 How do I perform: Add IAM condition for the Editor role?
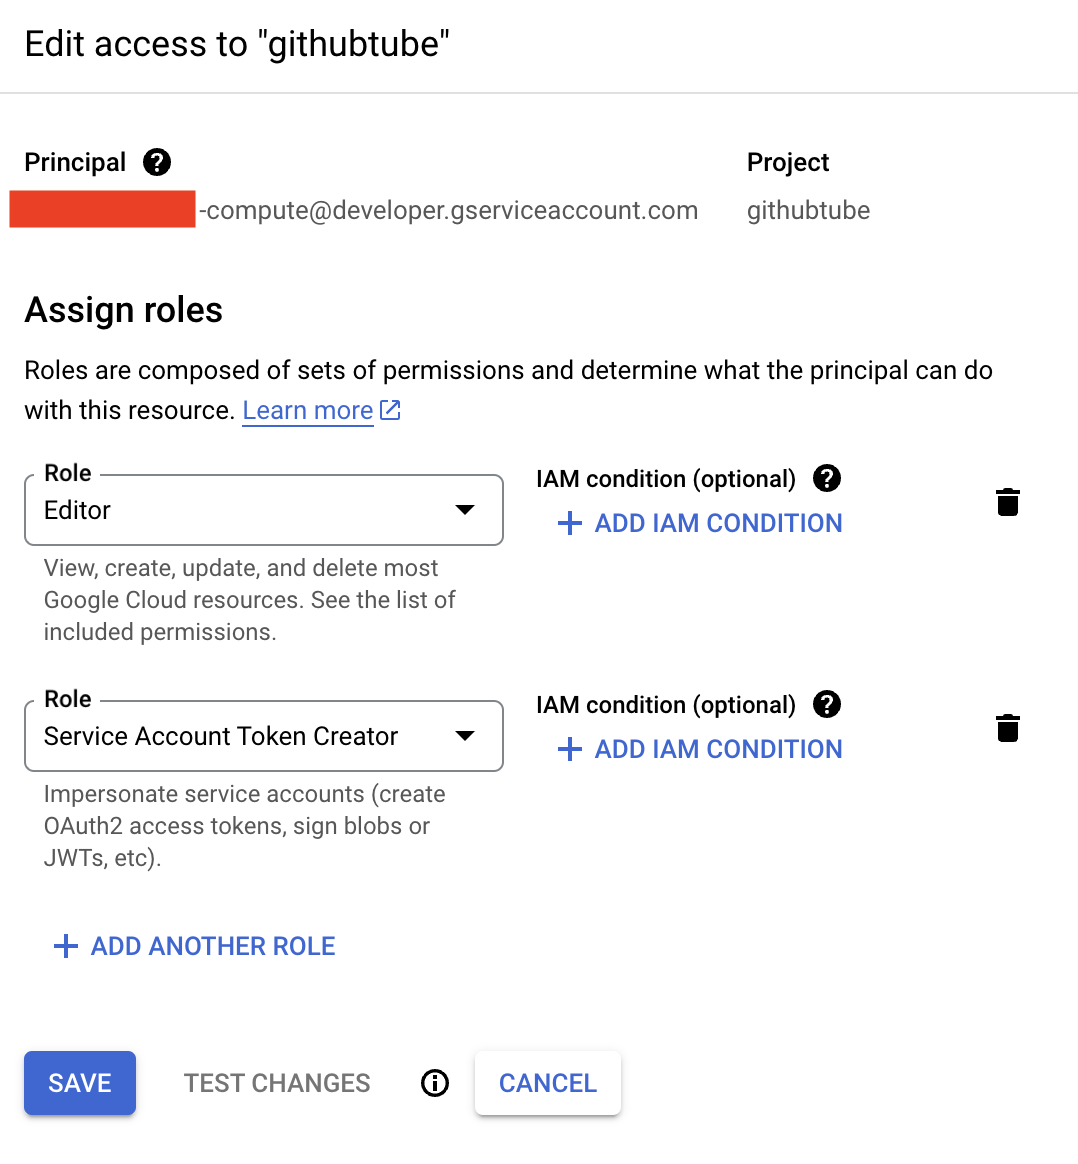700,523
